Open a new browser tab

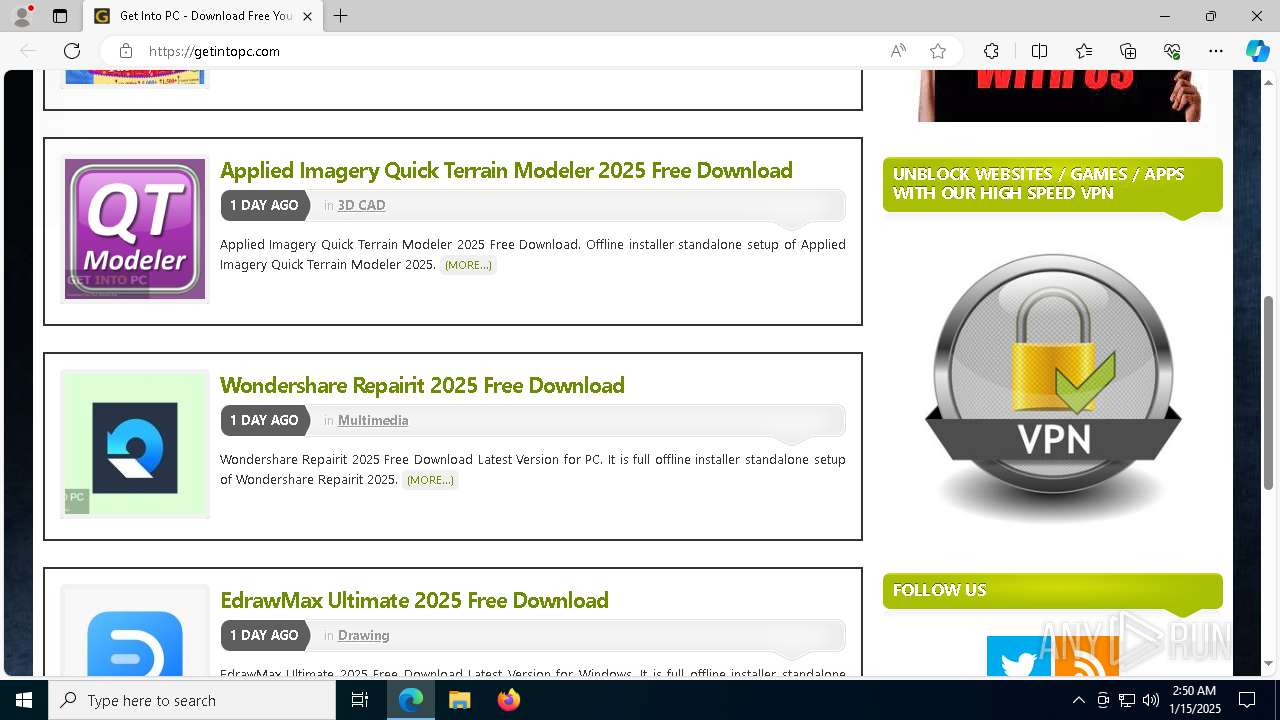point(341,16)
